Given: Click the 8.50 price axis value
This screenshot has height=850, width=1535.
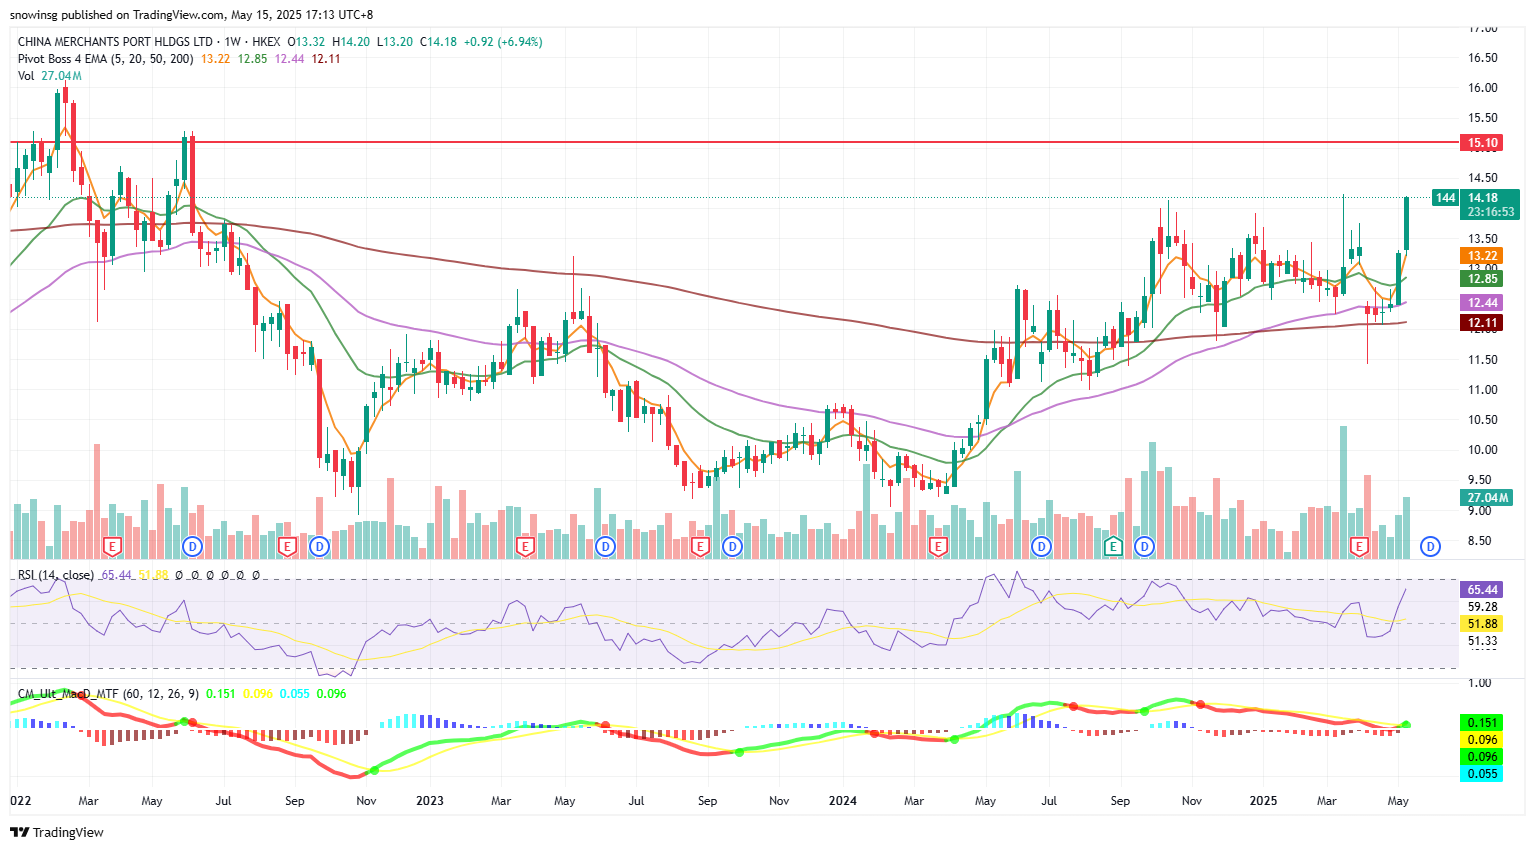Looking at the screenshot, I should pyautogui.click(x=1482, y=541).
